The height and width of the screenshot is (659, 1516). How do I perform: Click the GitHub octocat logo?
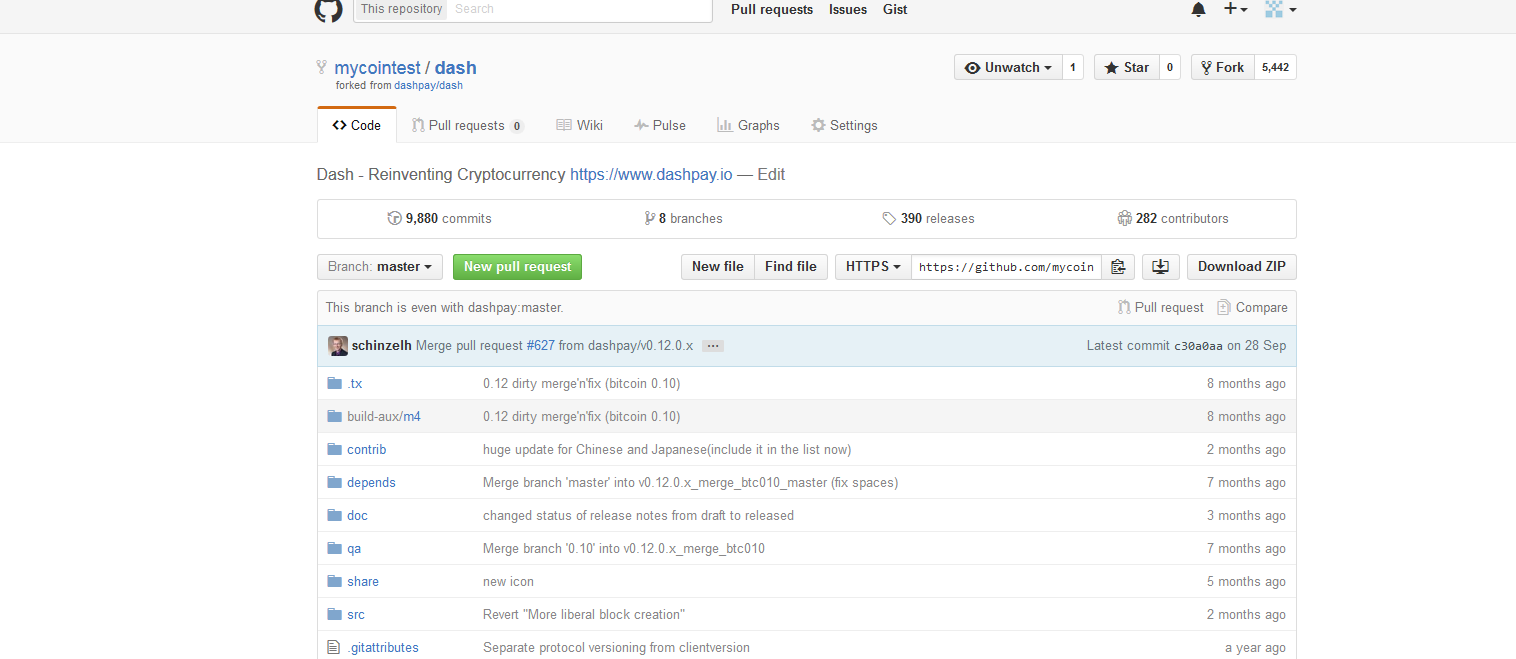(329, 10)
